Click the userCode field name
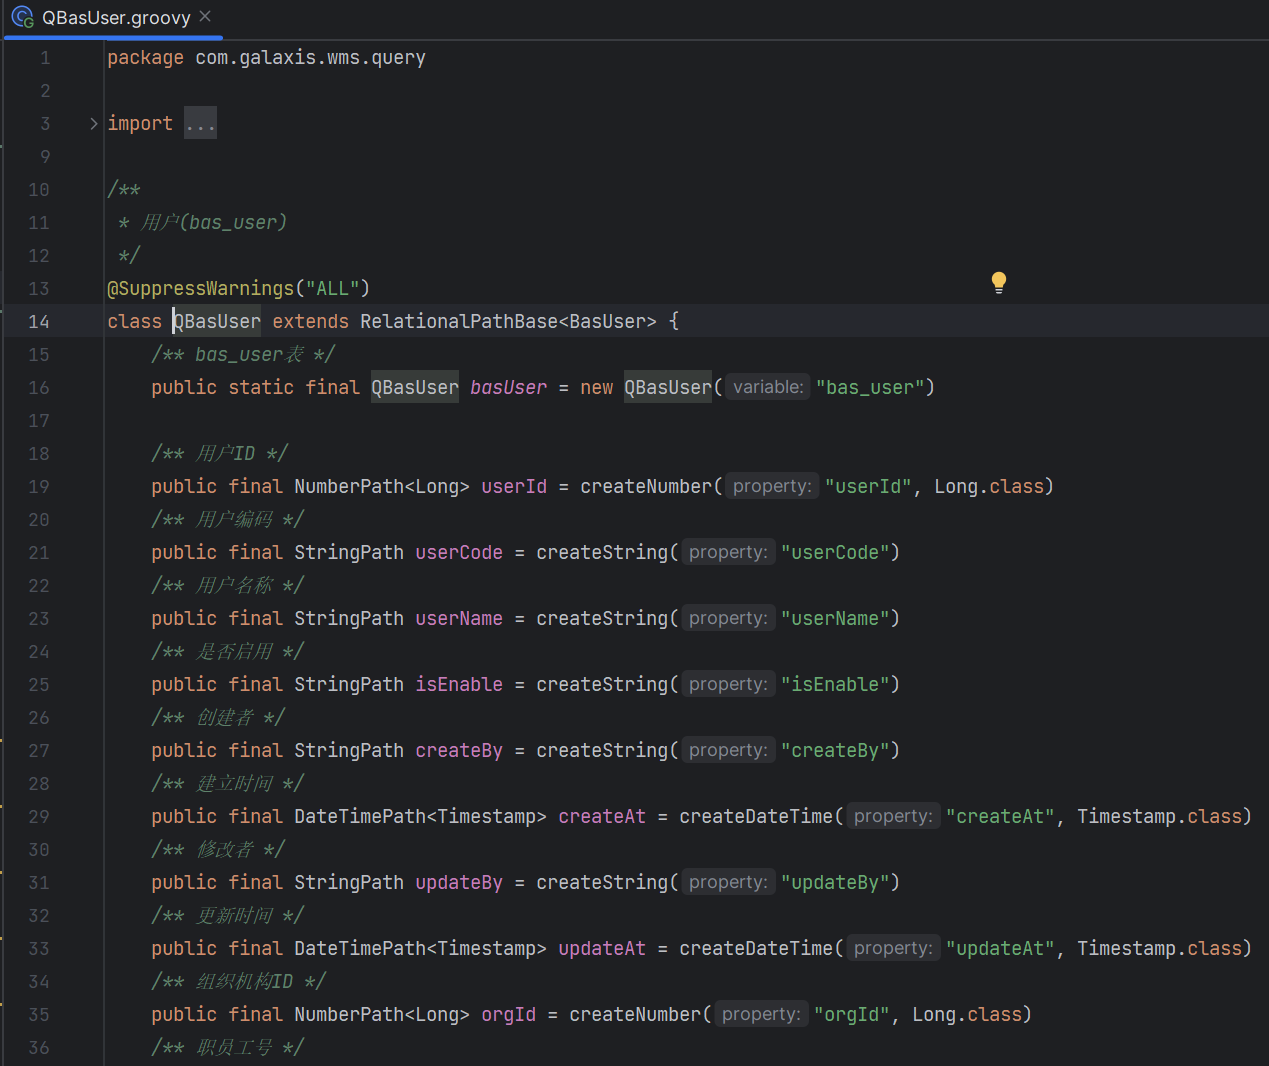Screen dimensions: 1269x1066 (459, 552)
